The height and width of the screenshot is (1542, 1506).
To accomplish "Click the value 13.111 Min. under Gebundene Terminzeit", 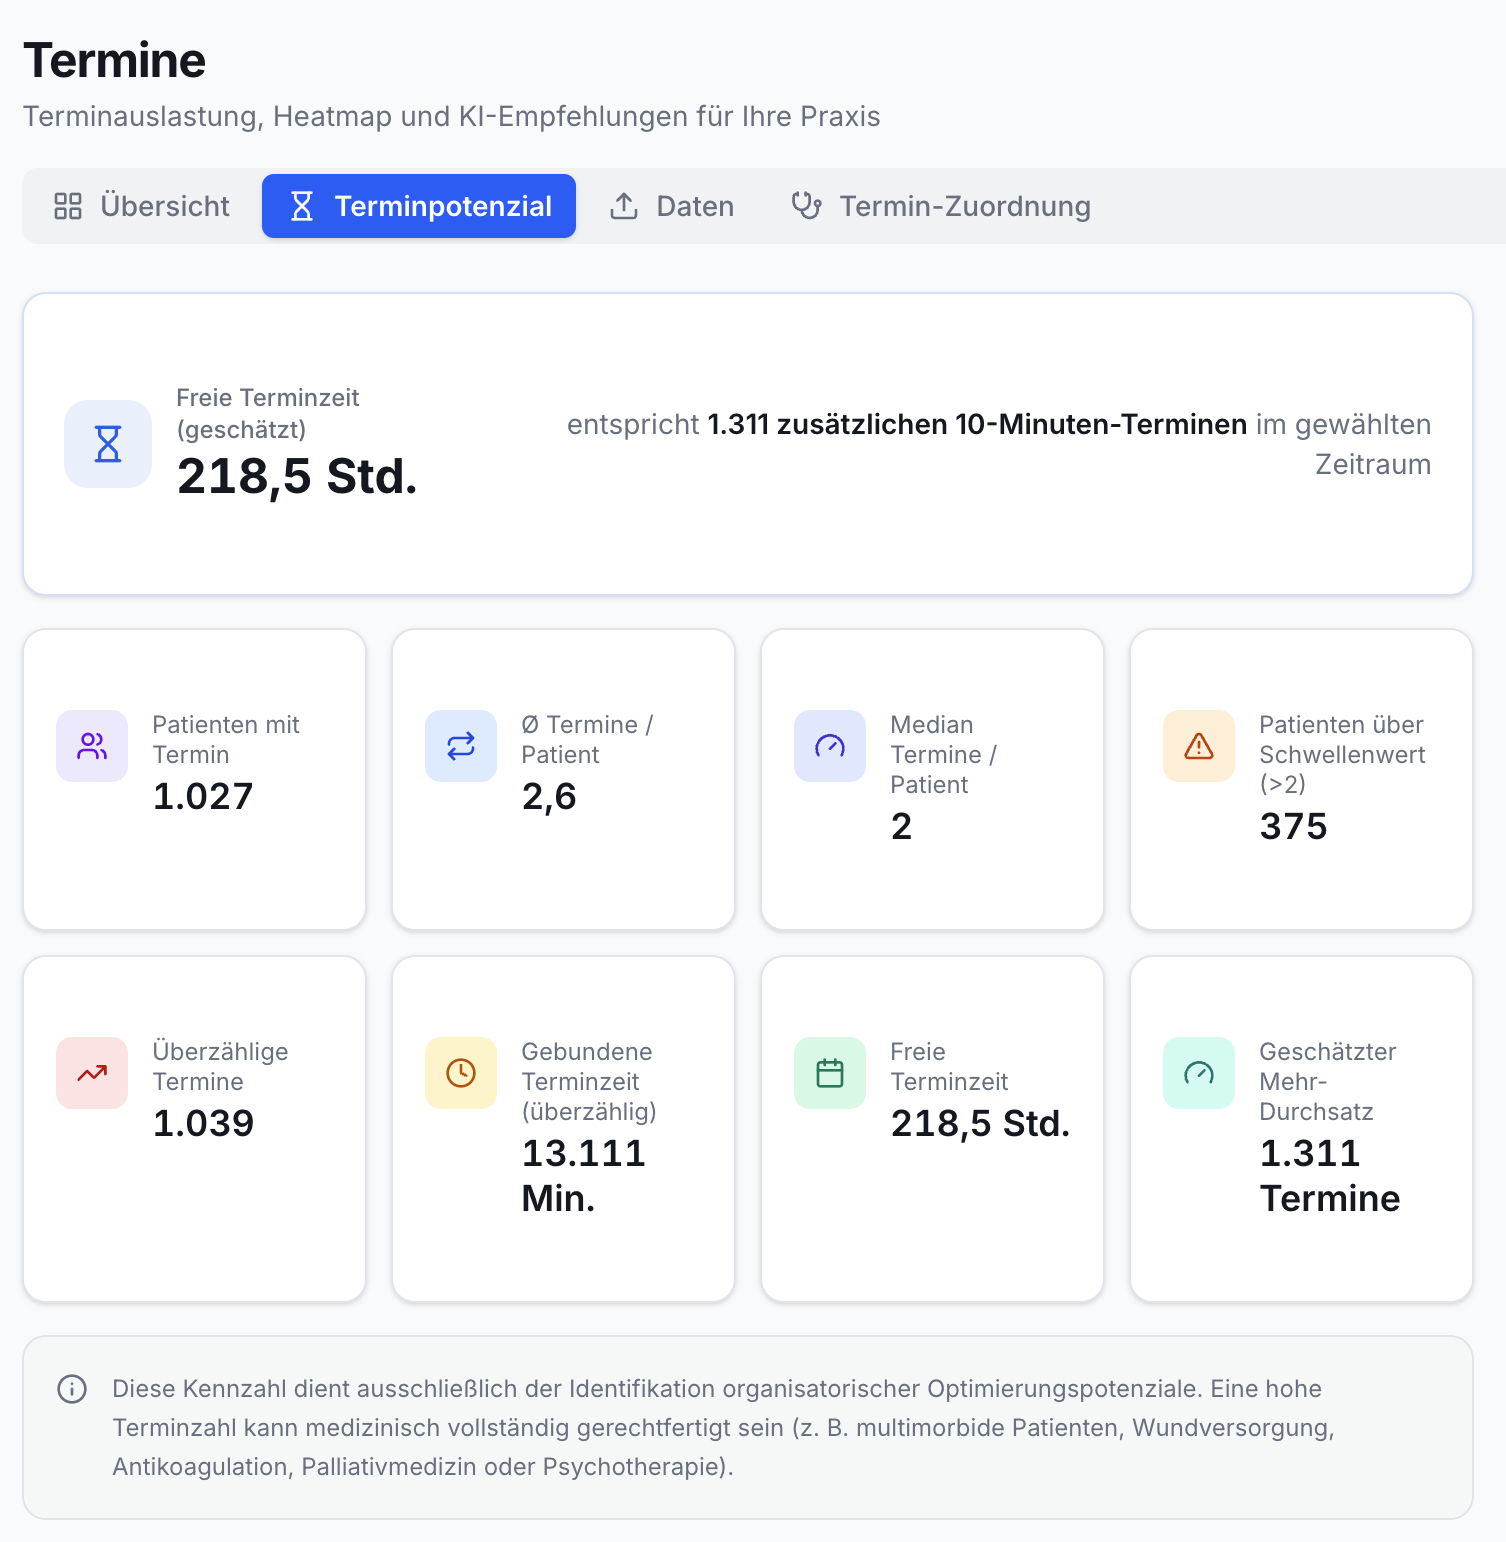I will [584, 1176].
